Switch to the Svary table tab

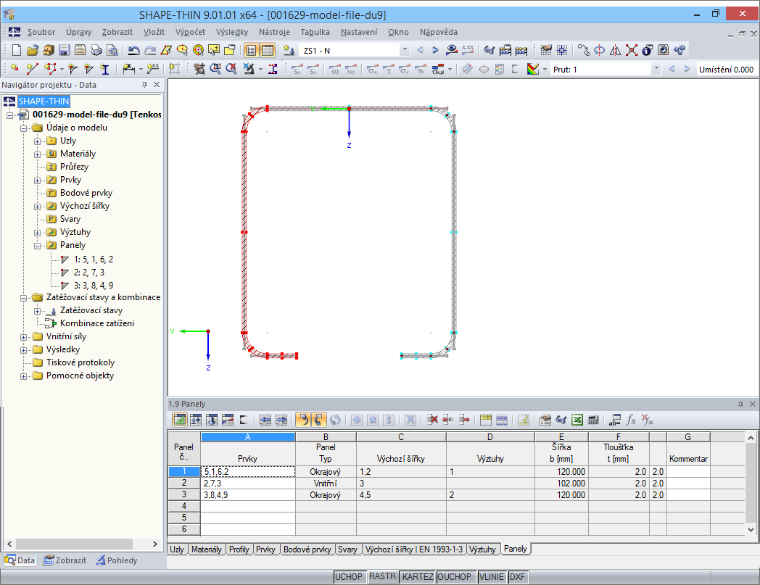[347, 549]
